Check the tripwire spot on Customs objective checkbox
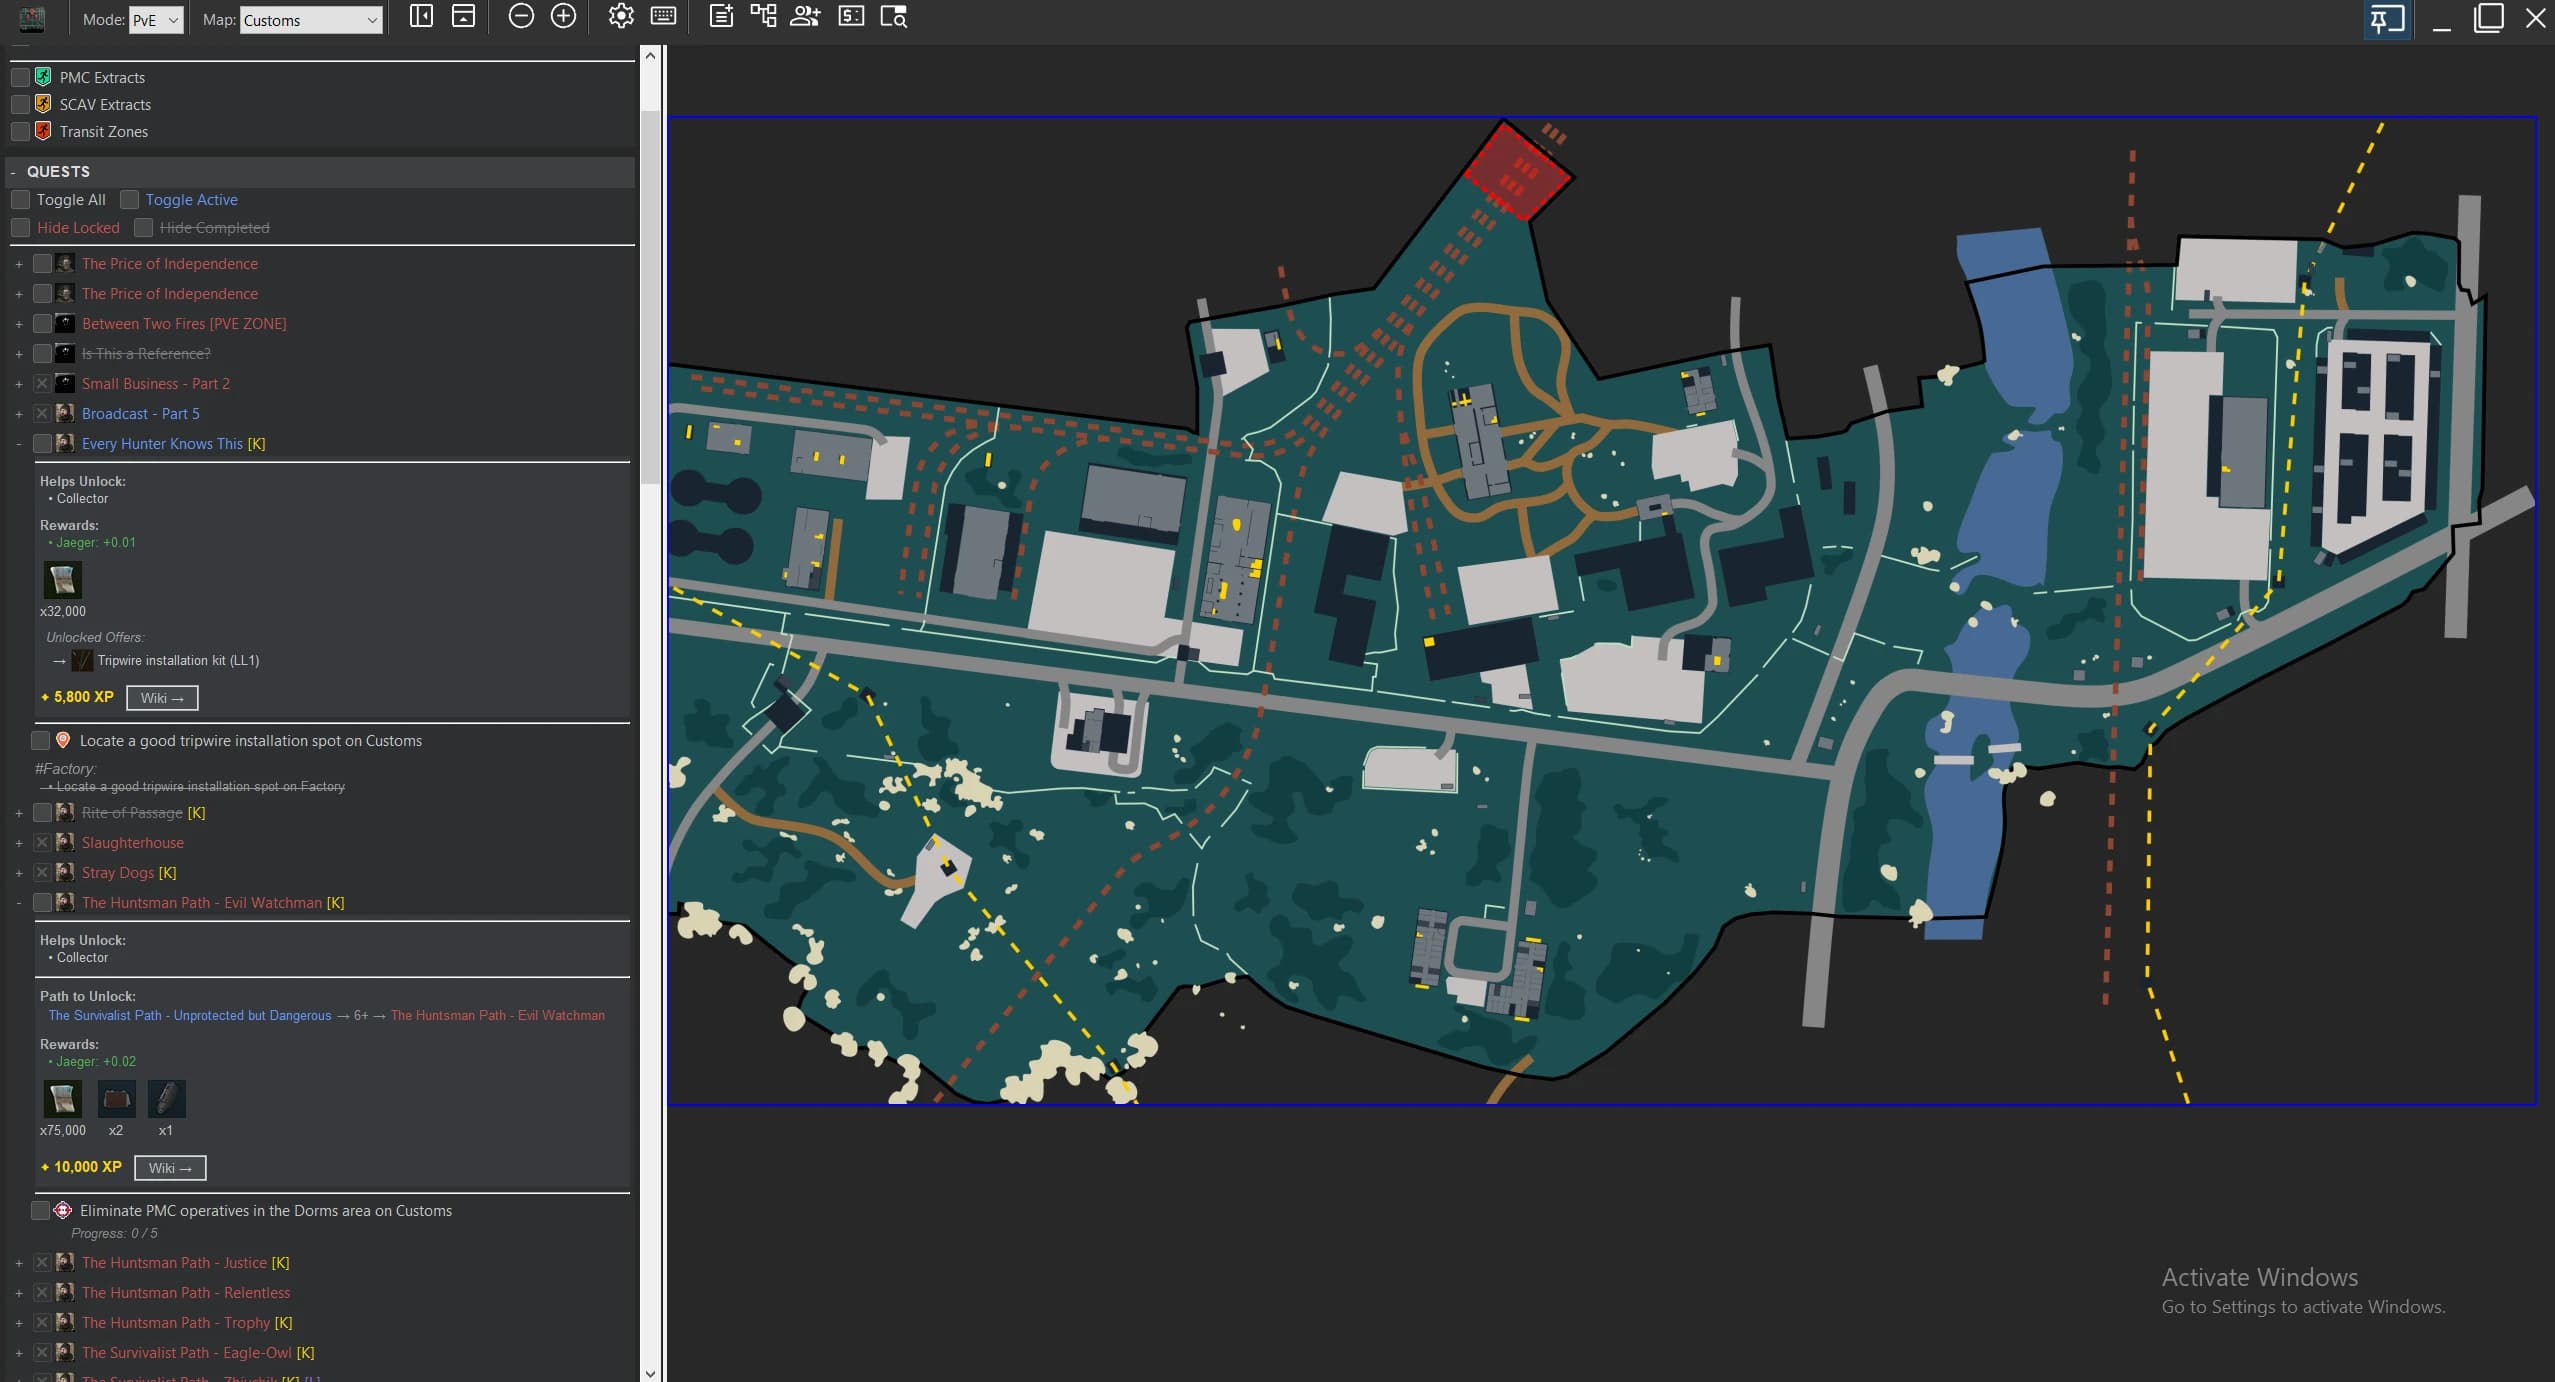Image resolution: width=2555 pixels, height=1382 pixels. point(40,741)
